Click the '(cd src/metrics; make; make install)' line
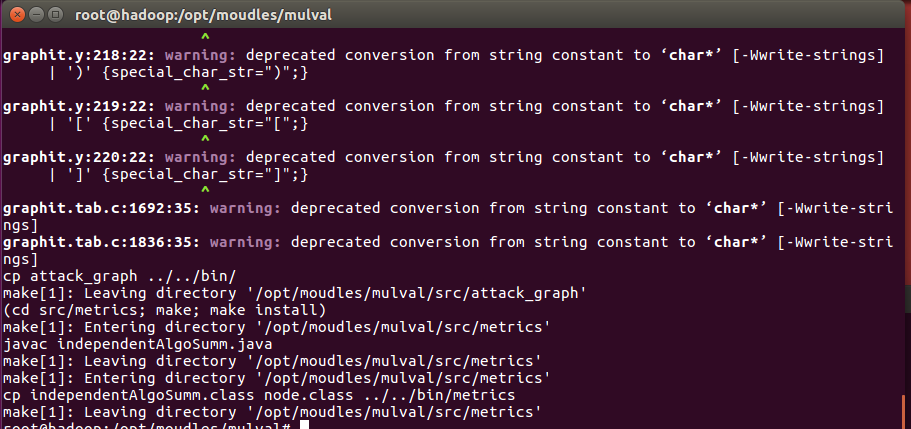The width and height of the screenshot is (911, 429). [165, 310]
